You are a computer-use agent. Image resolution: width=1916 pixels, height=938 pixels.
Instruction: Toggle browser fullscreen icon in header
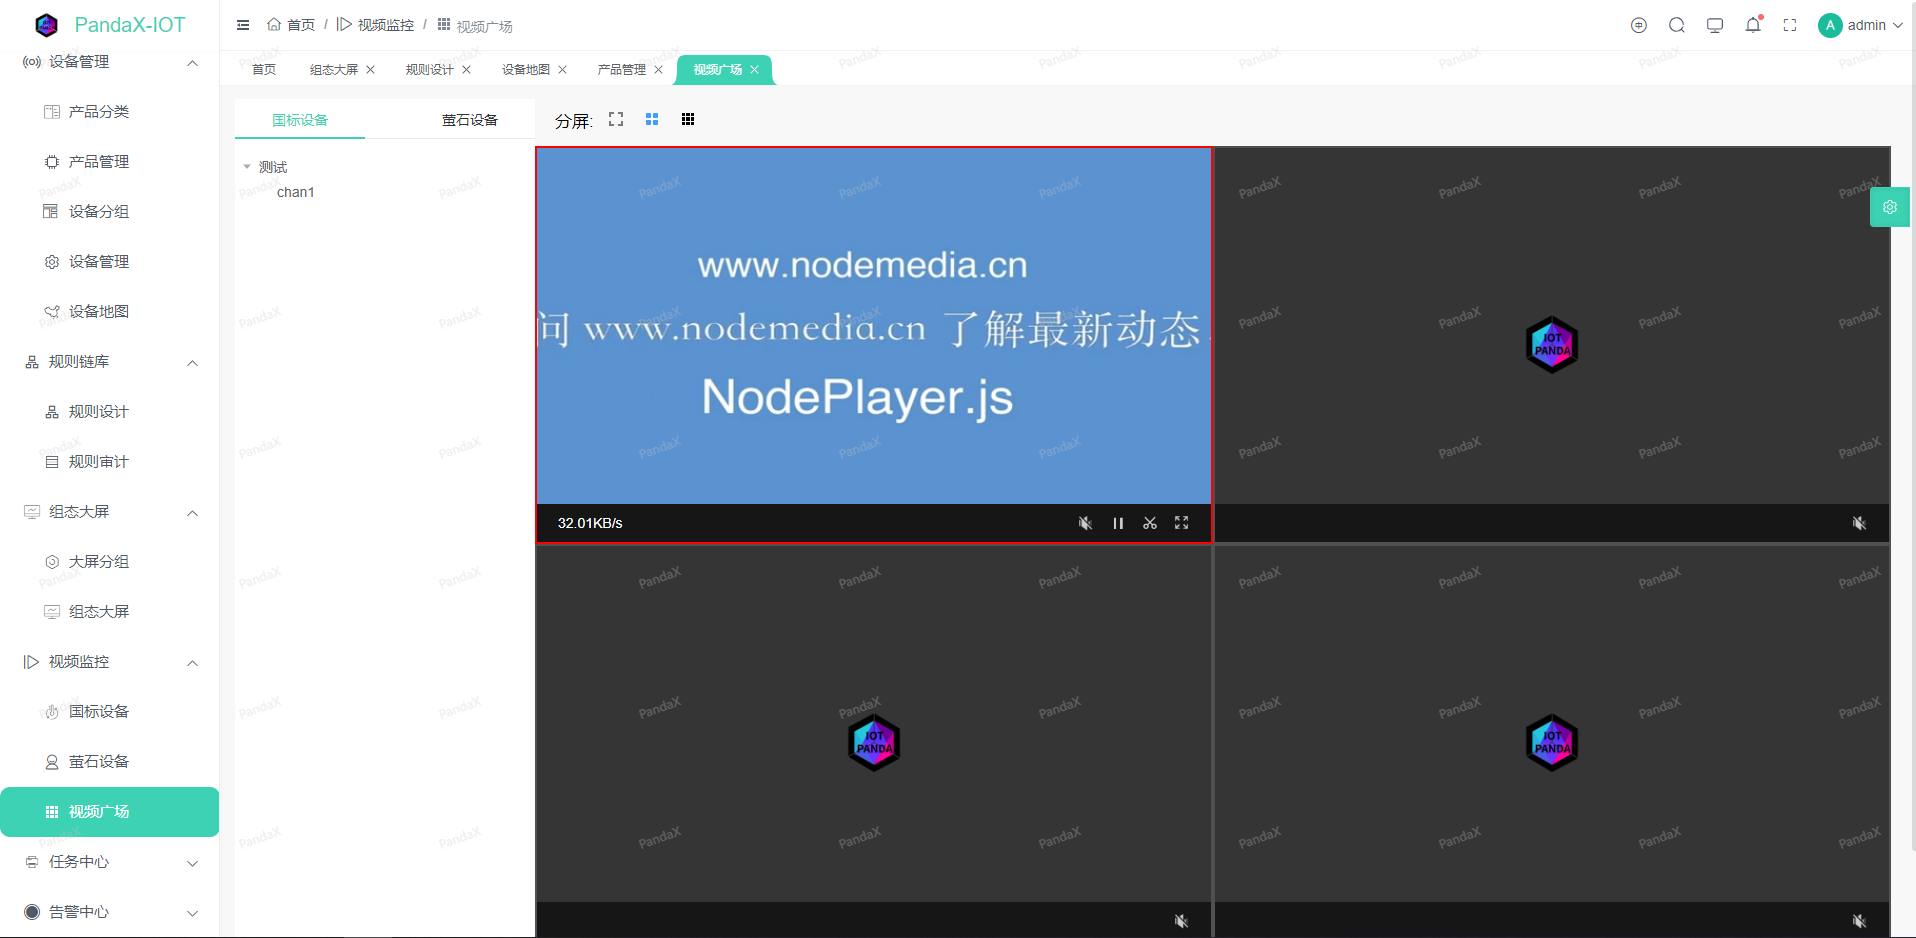pos(1790,25)
